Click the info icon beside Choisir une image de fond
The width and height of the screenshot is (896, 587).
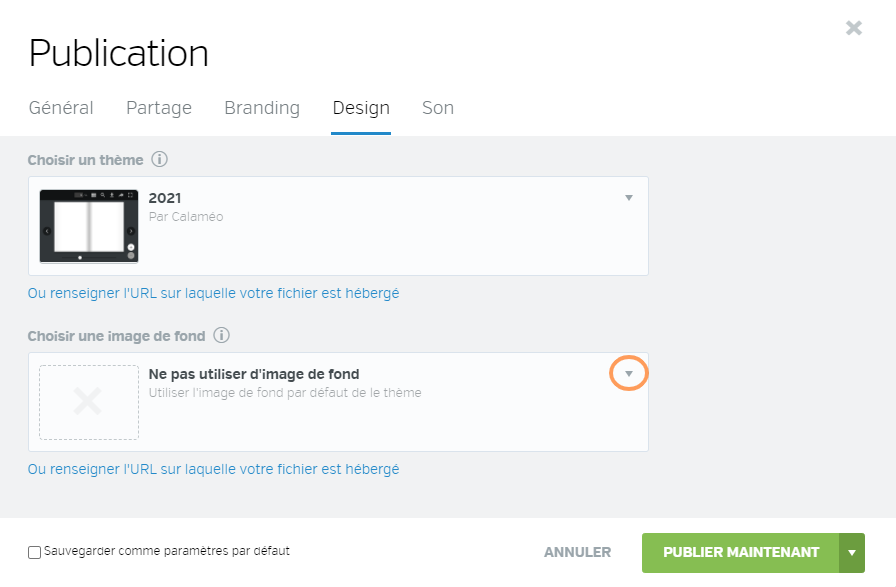(221, 336)
